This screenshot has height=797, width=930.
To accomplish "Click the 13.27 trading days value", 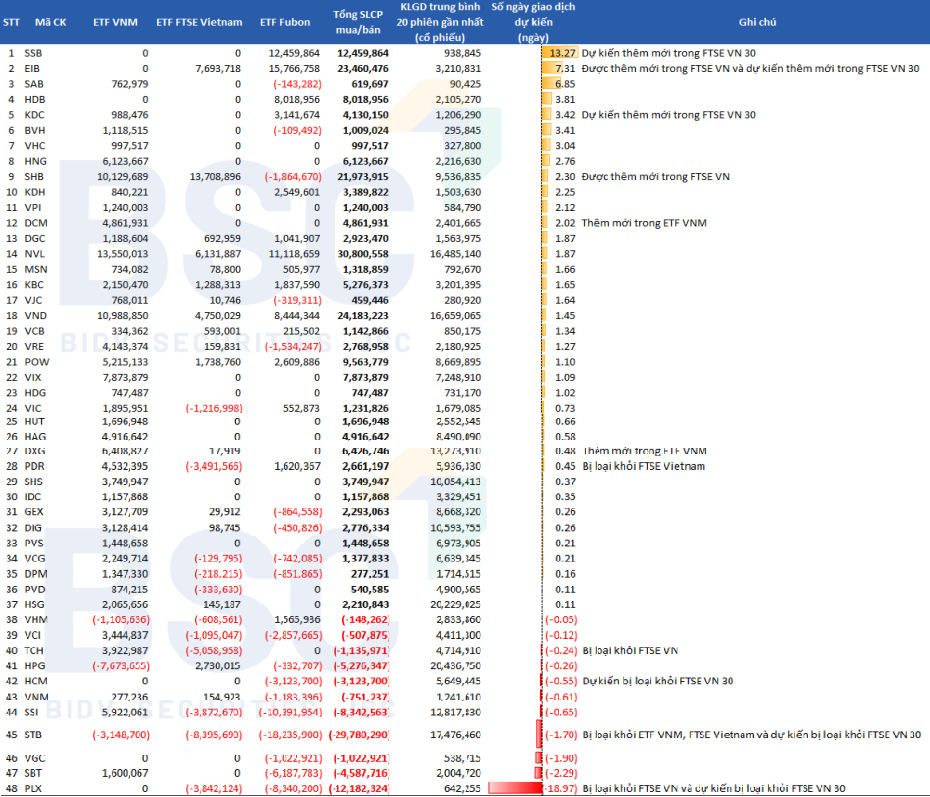I will coord(562,53).
